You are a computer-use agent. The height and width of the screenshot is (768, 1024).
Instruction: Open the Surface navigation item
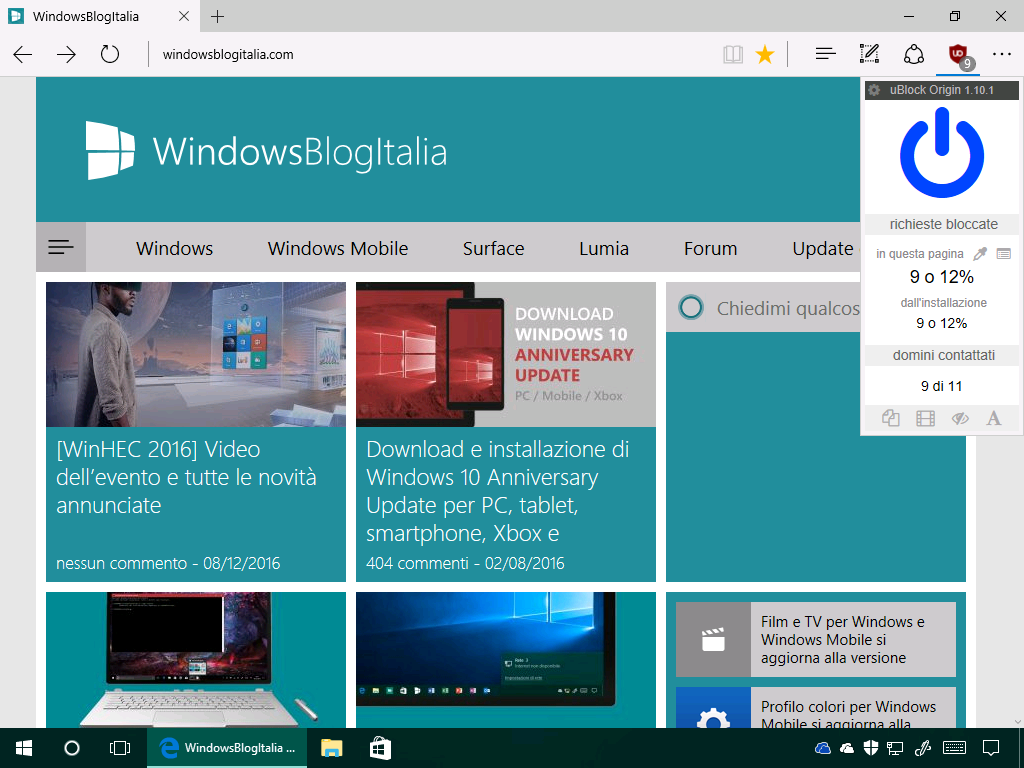pos(494,248)
